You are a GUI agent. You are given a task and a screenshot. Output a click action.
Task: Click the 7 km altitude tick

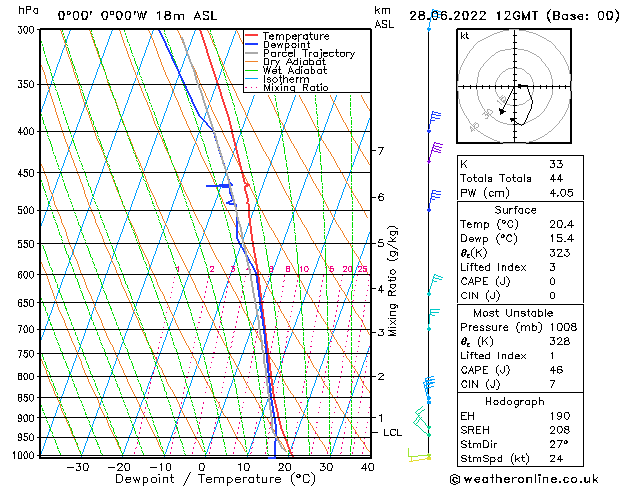point(380,151)
